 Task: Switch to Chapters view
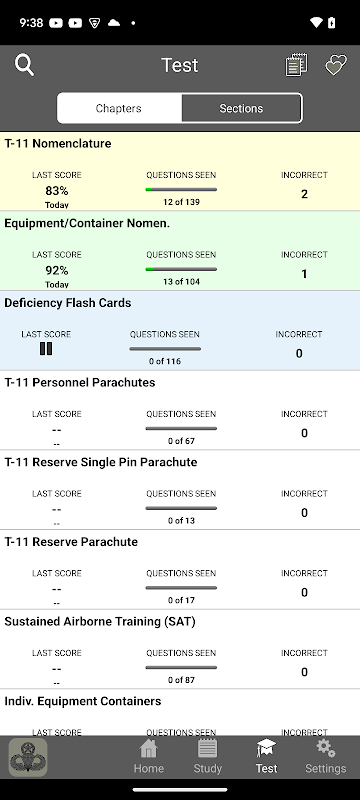[119, 108]
